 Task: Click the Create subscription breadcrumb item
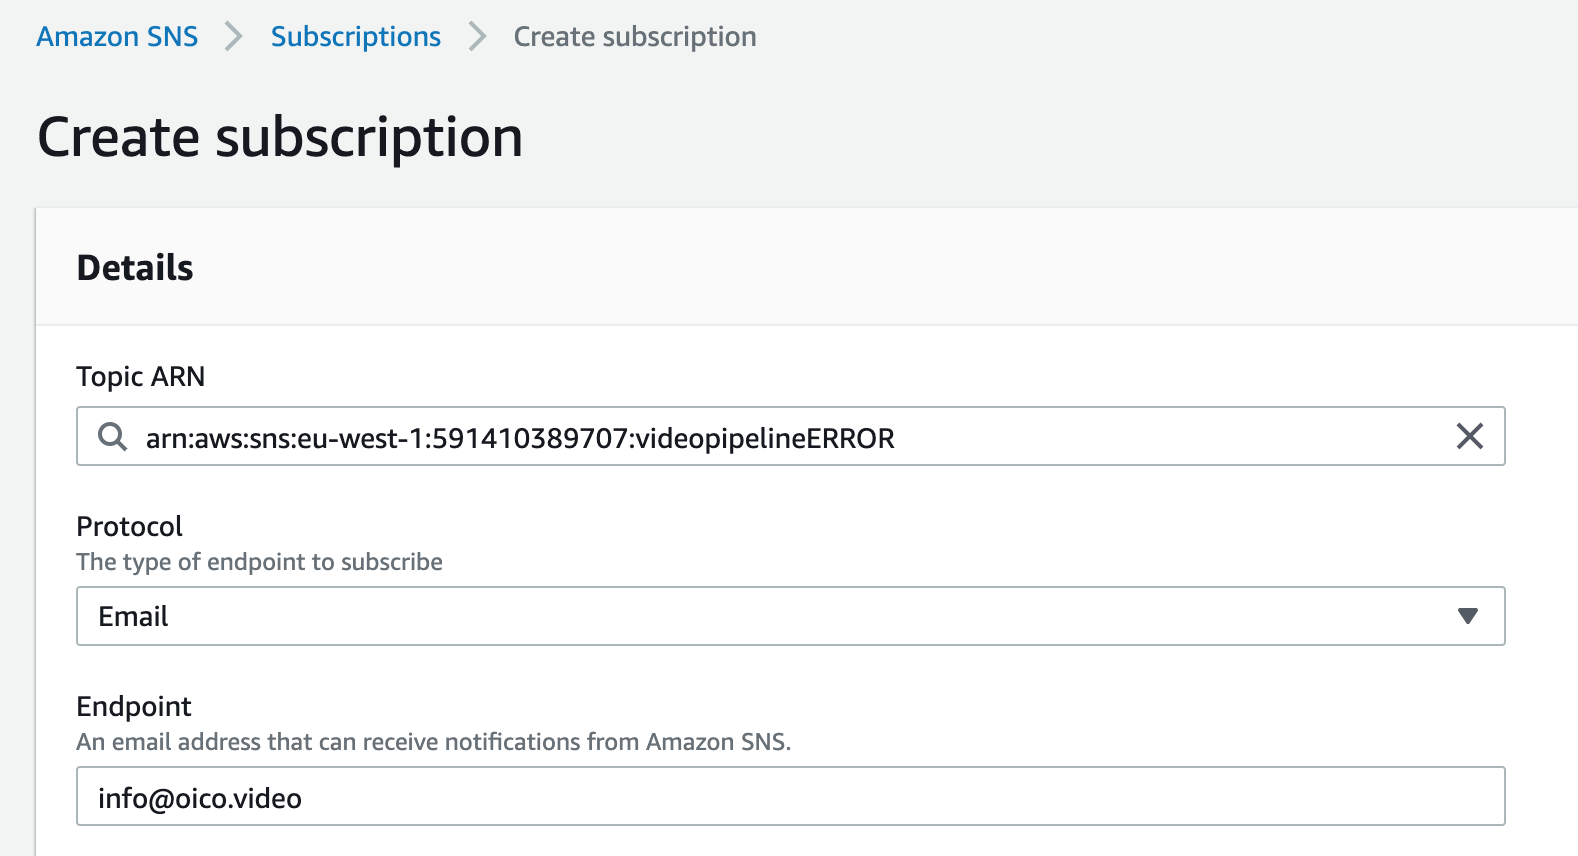click(x=634, y=37)
